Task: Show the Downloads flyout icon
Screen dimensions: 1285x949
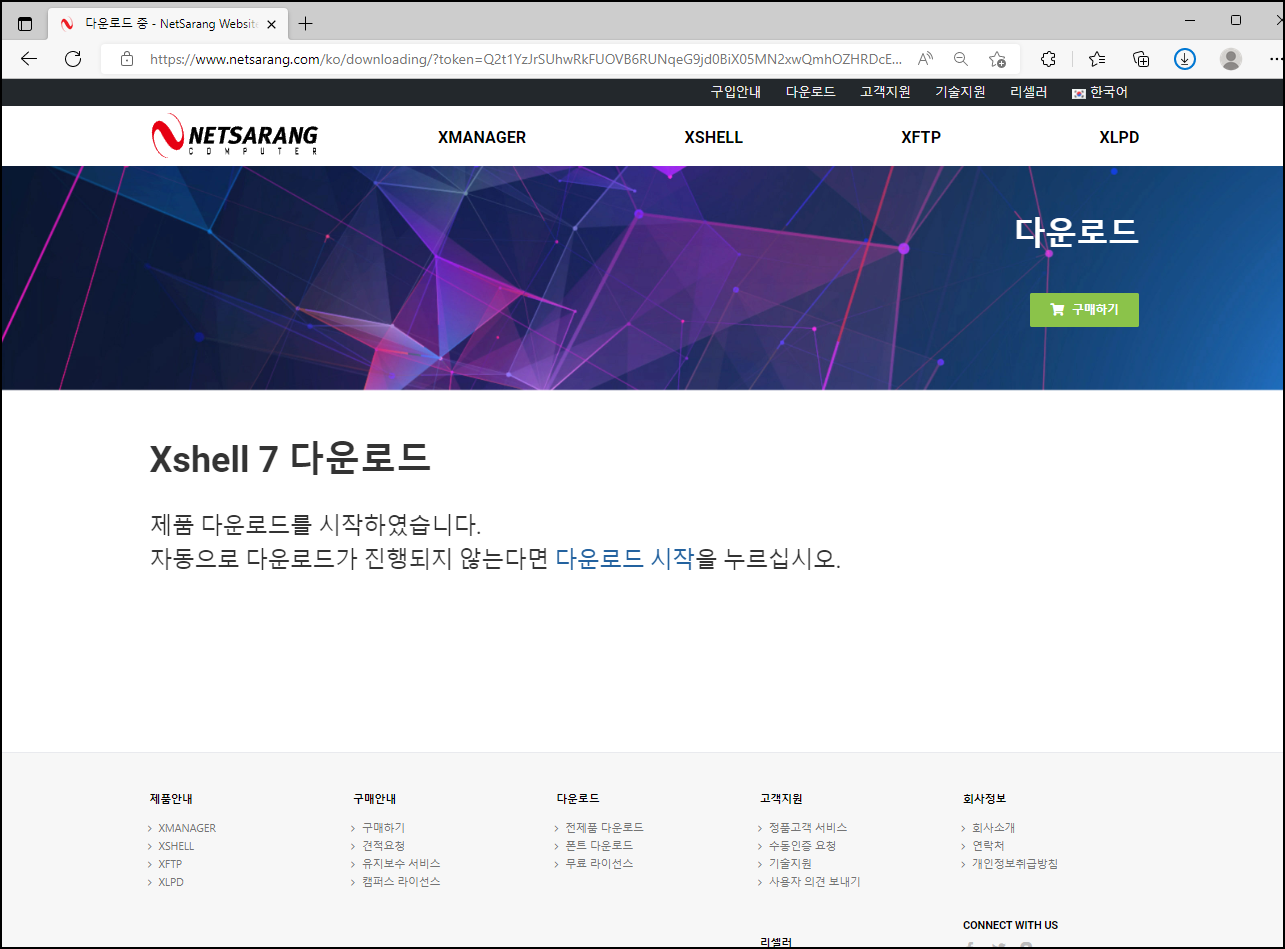Action: point(1185,59)
